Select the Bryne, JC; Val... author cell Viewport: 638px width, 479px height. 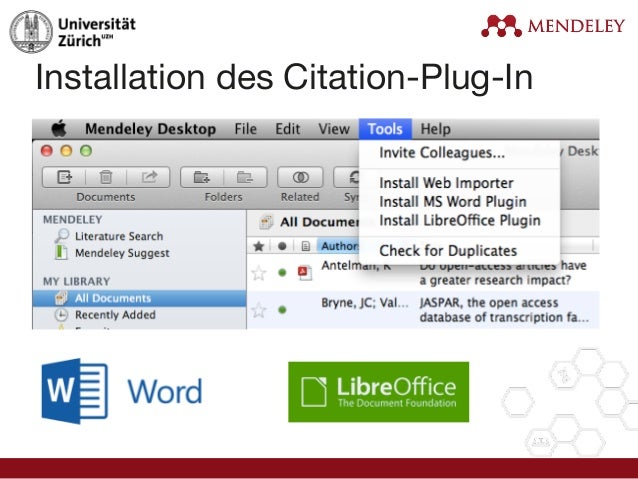coord(365,303)
